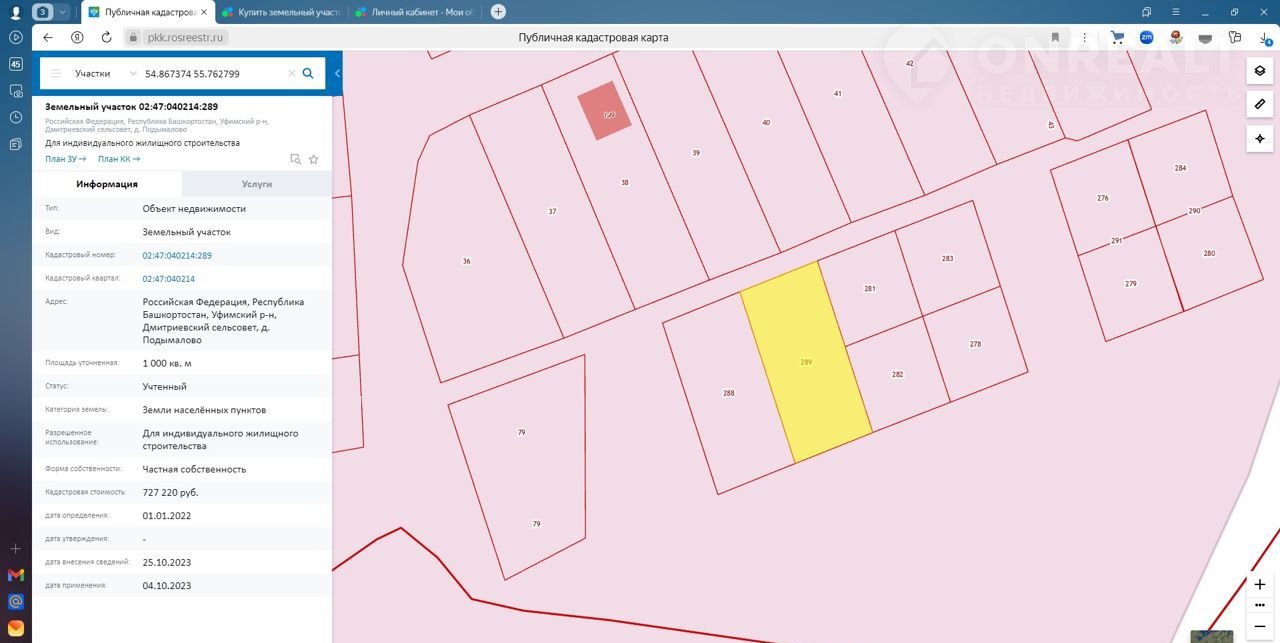Click the blue search magnifier icon
1280x643 pixels.
pyautogui.click(x=308, y=73)
